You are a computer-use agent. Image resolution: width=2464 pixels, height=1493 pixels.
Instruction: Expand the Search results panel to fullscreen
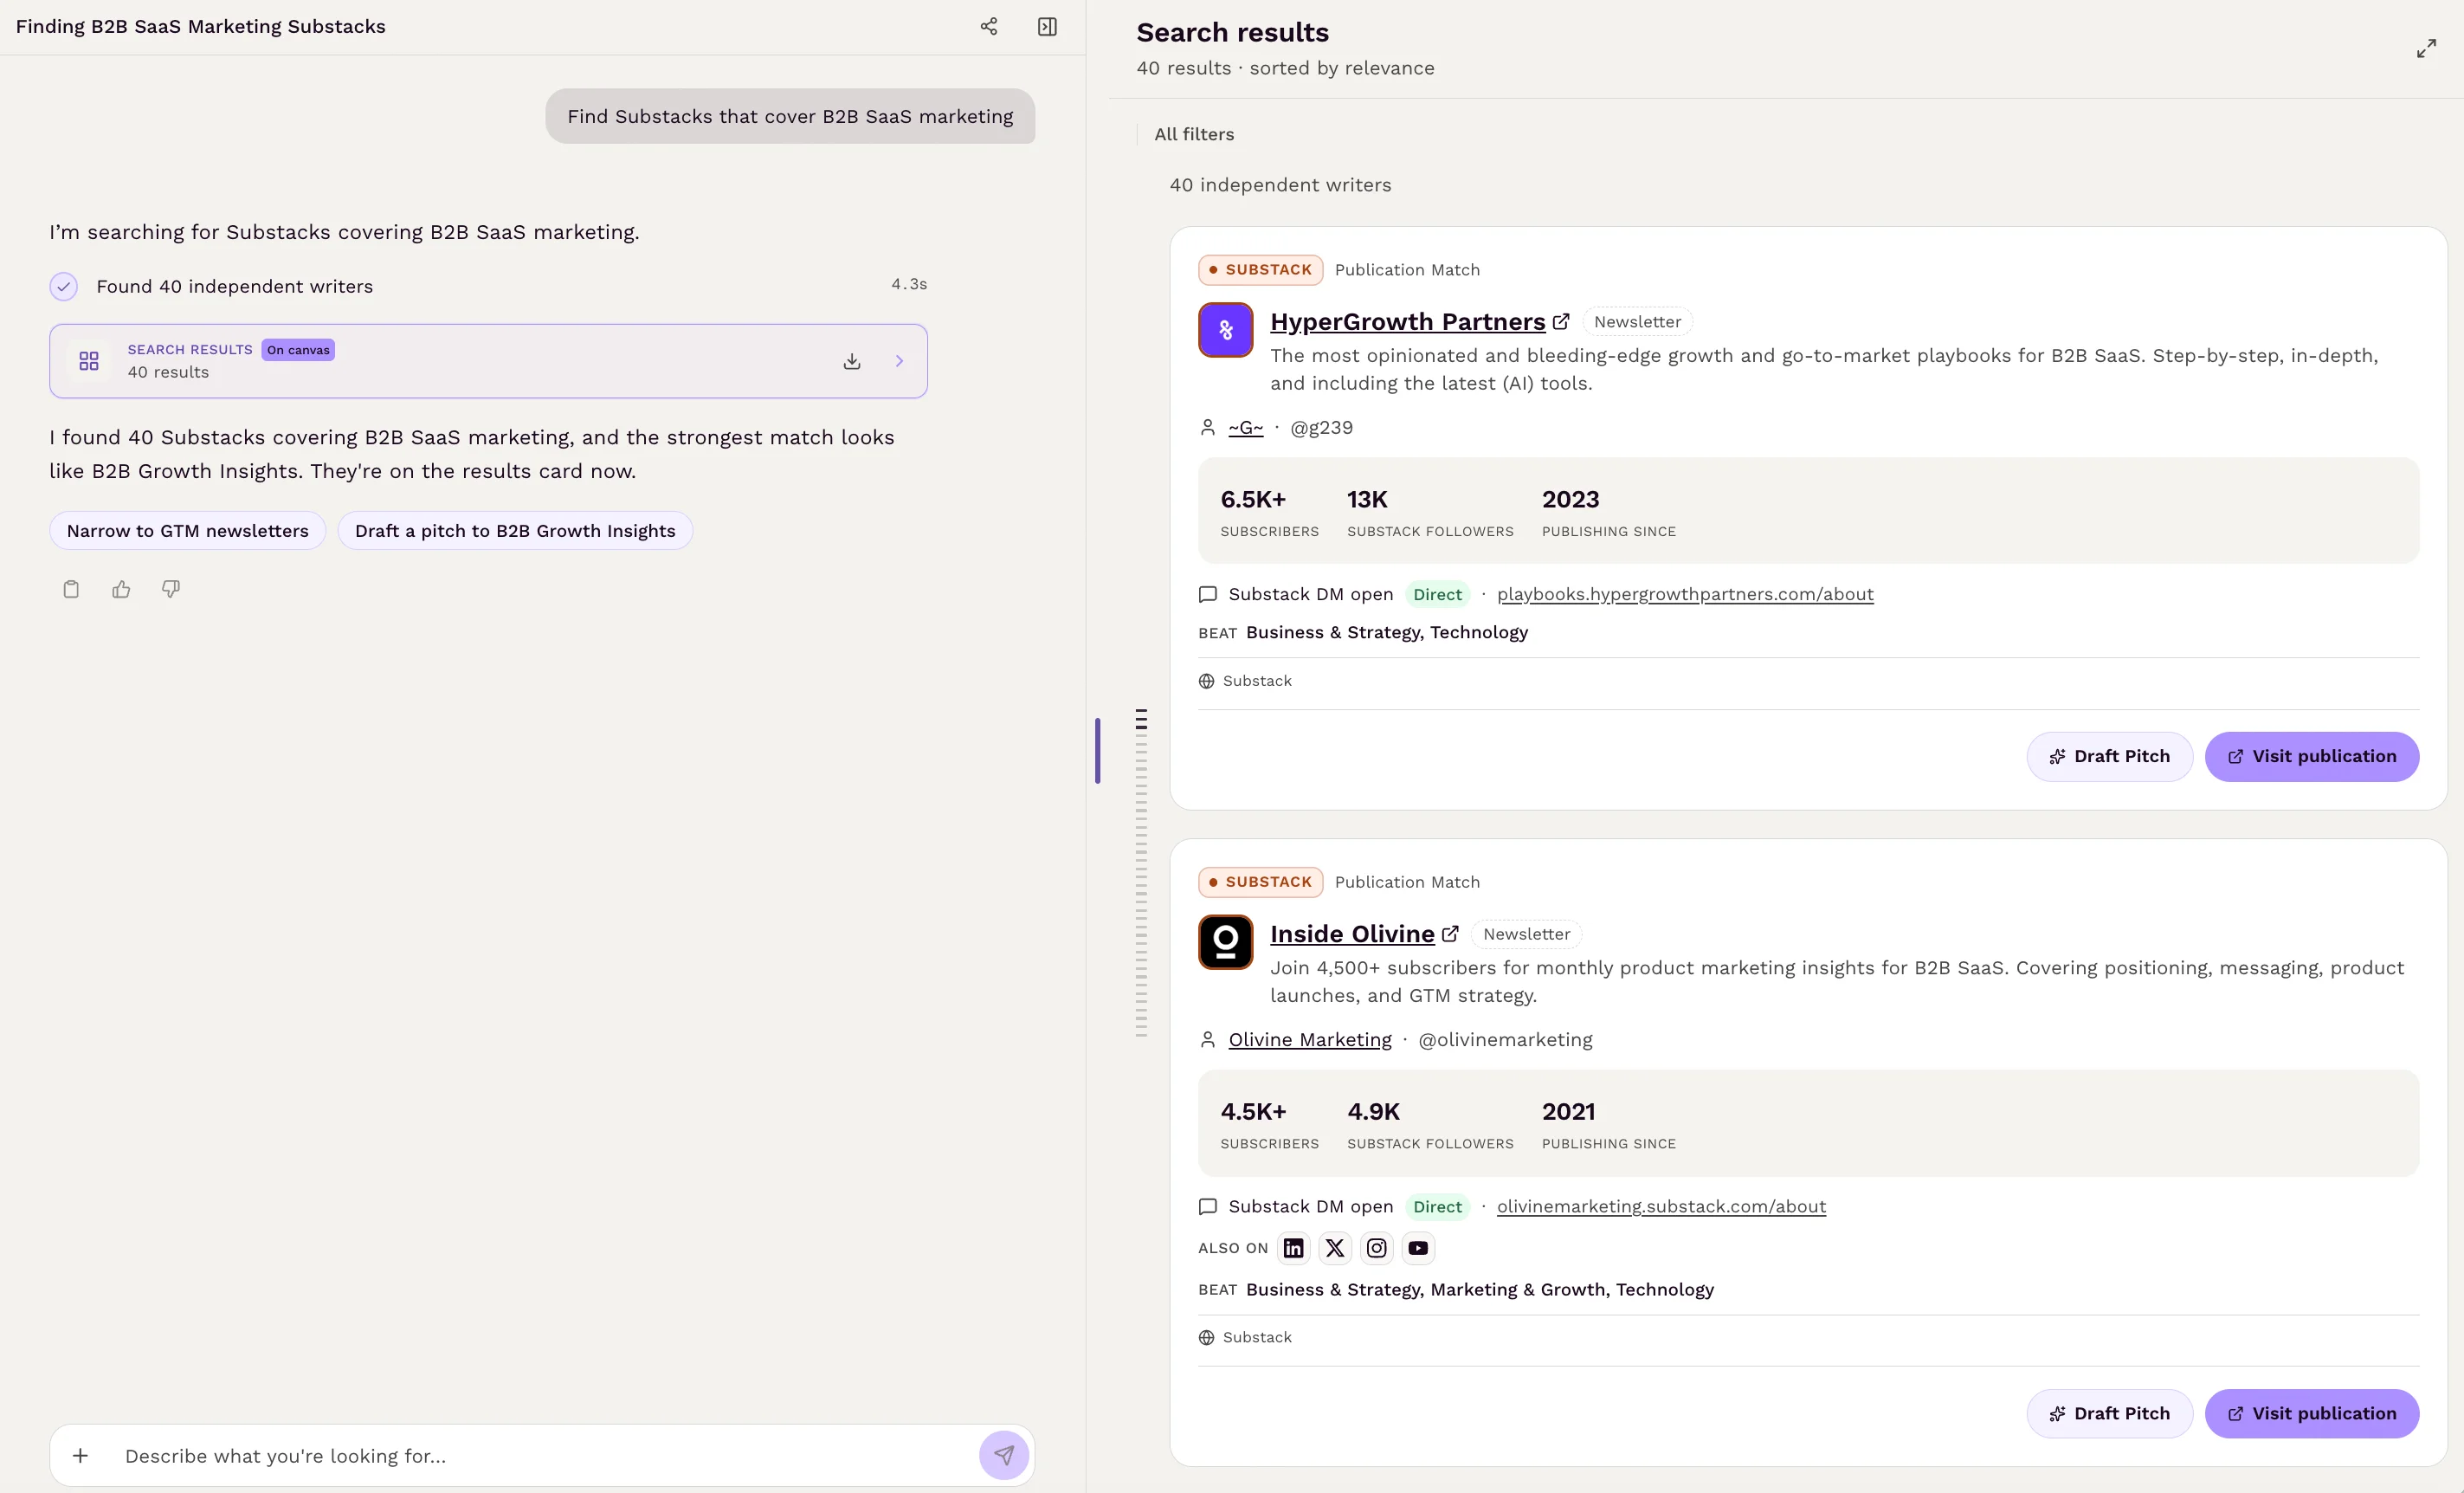click(x=2426, y=49)
